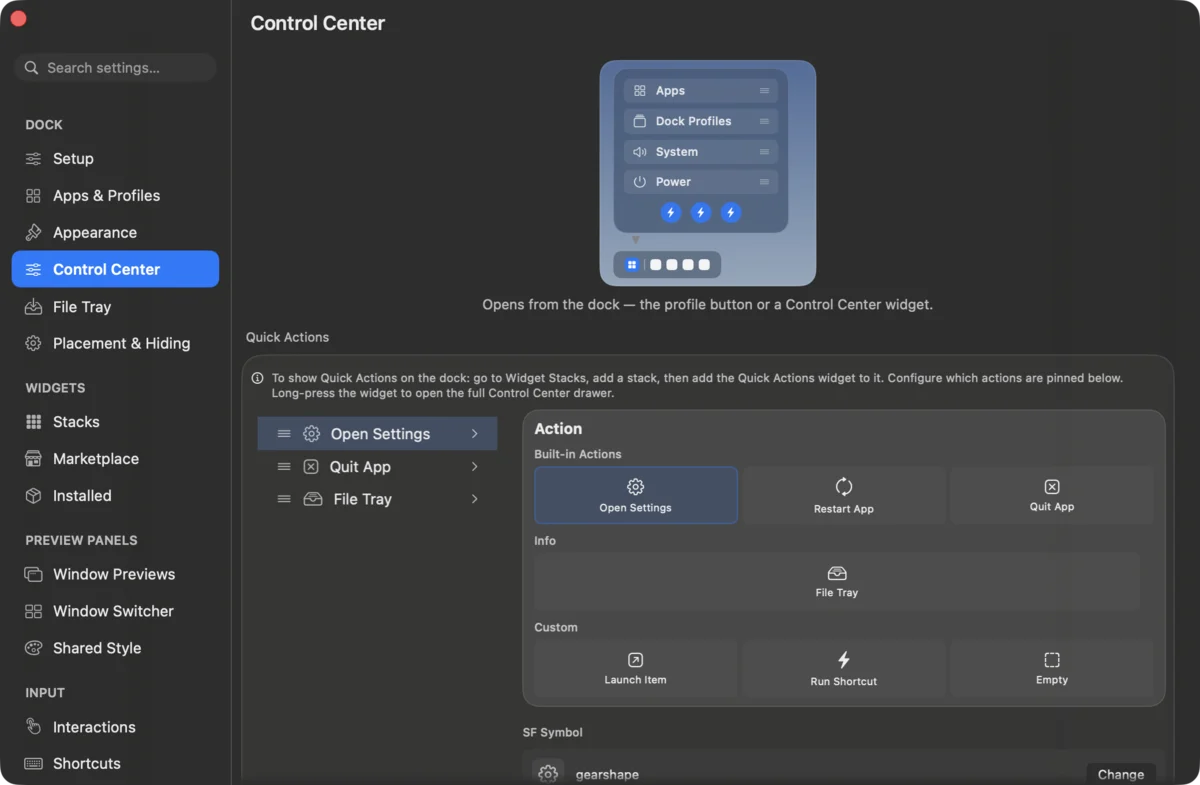
Task: Select Control Center in the sidebar
Action: pos(115,269)
